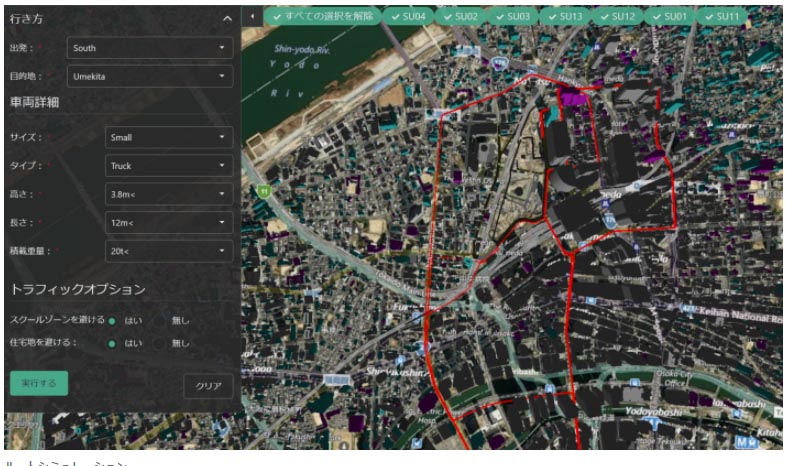This screenshot has height=466, width=785.
Task: Click Shin-yodo Riv. map label
Action: click(301, 49)
